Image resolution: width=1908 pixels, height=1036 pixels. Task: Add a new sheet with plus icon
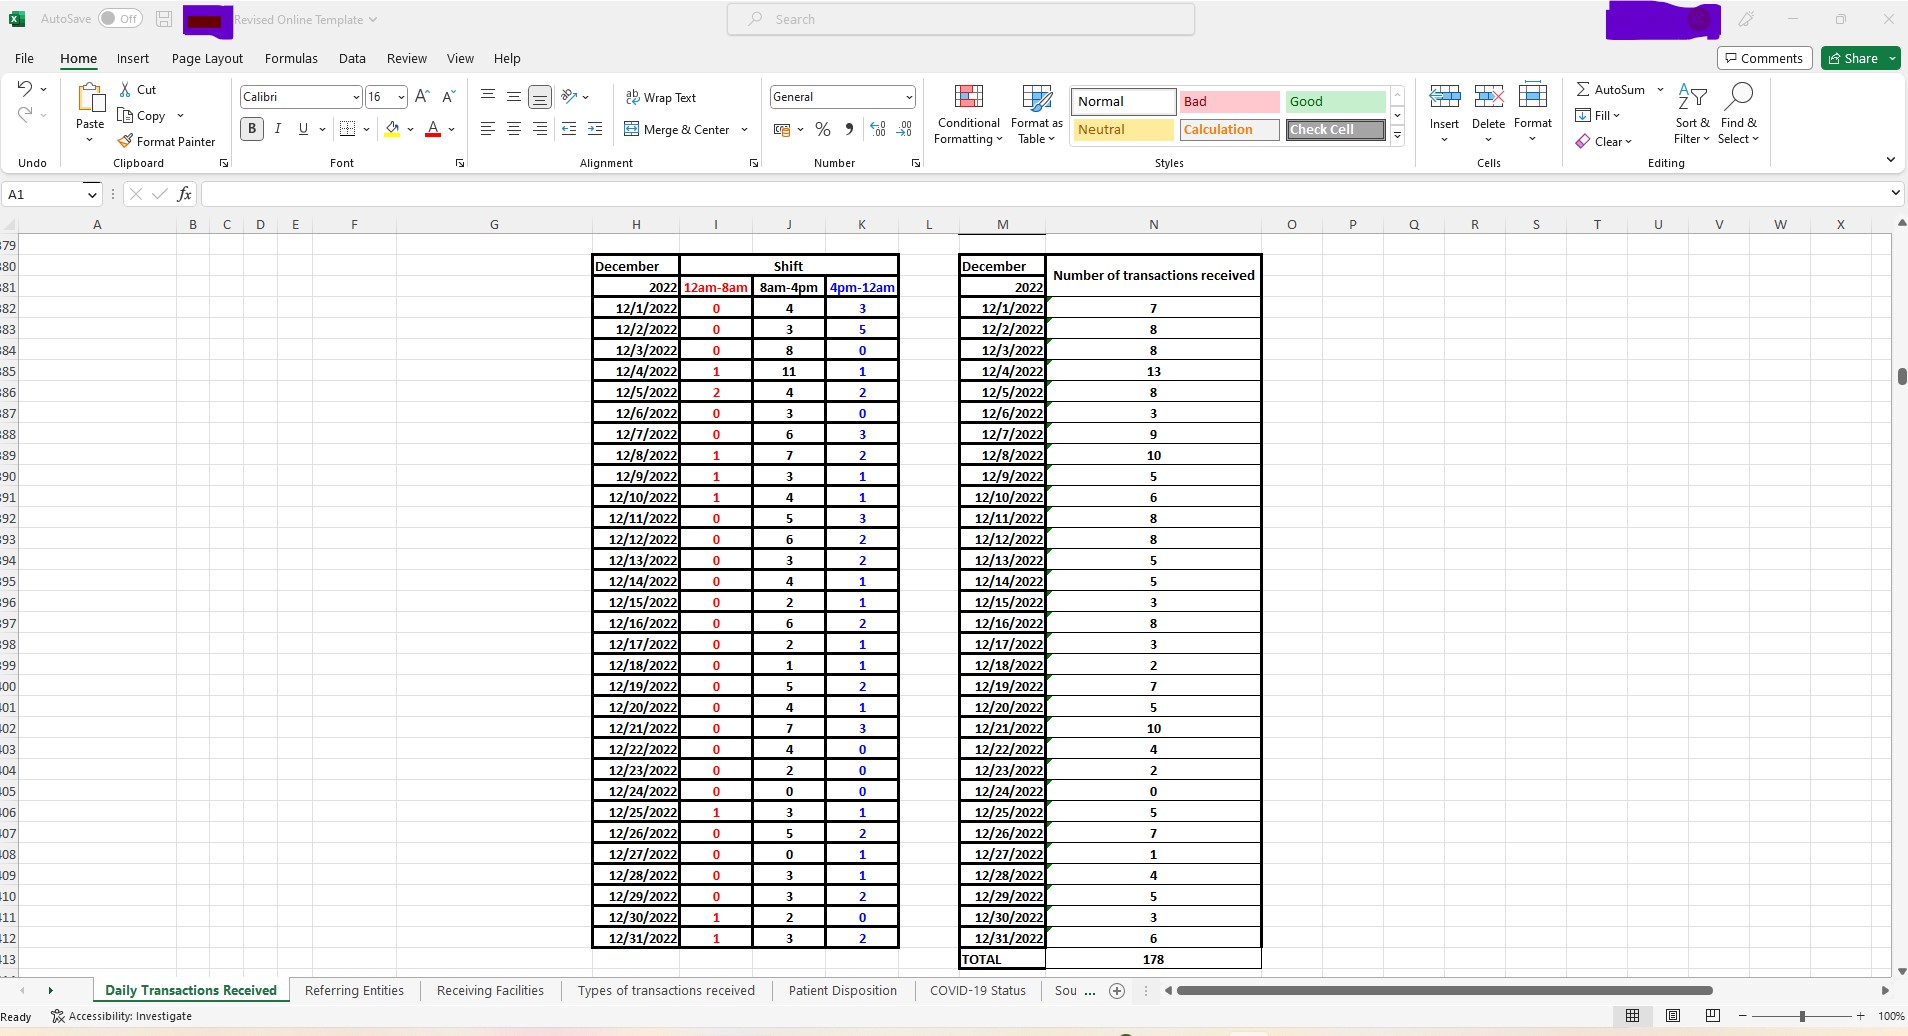click(1117, 991)
